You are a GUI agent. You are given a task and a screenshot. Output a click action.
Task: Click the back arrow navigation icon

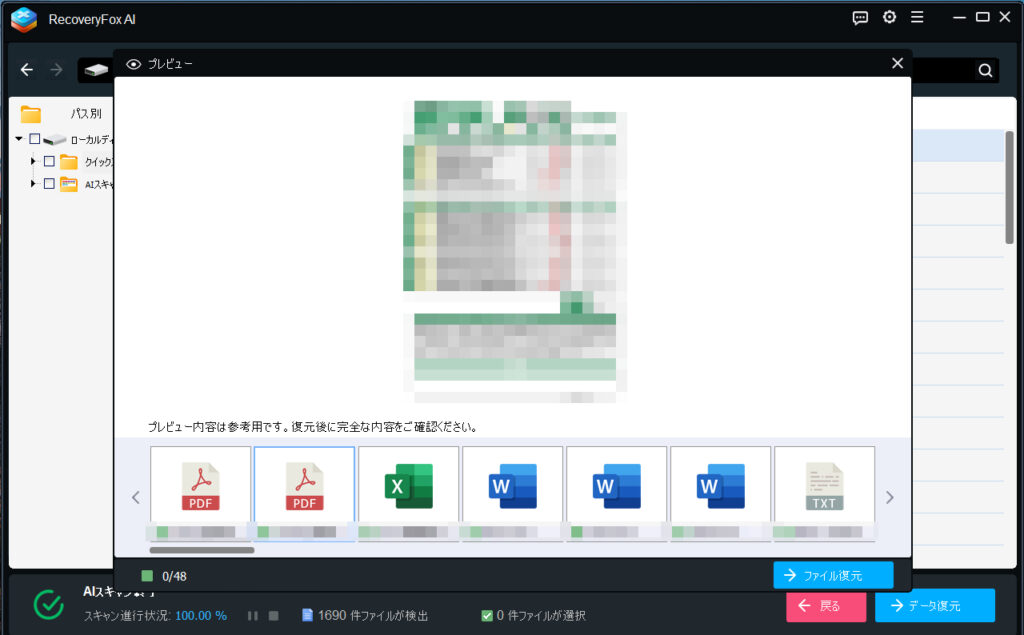[27, 70]
